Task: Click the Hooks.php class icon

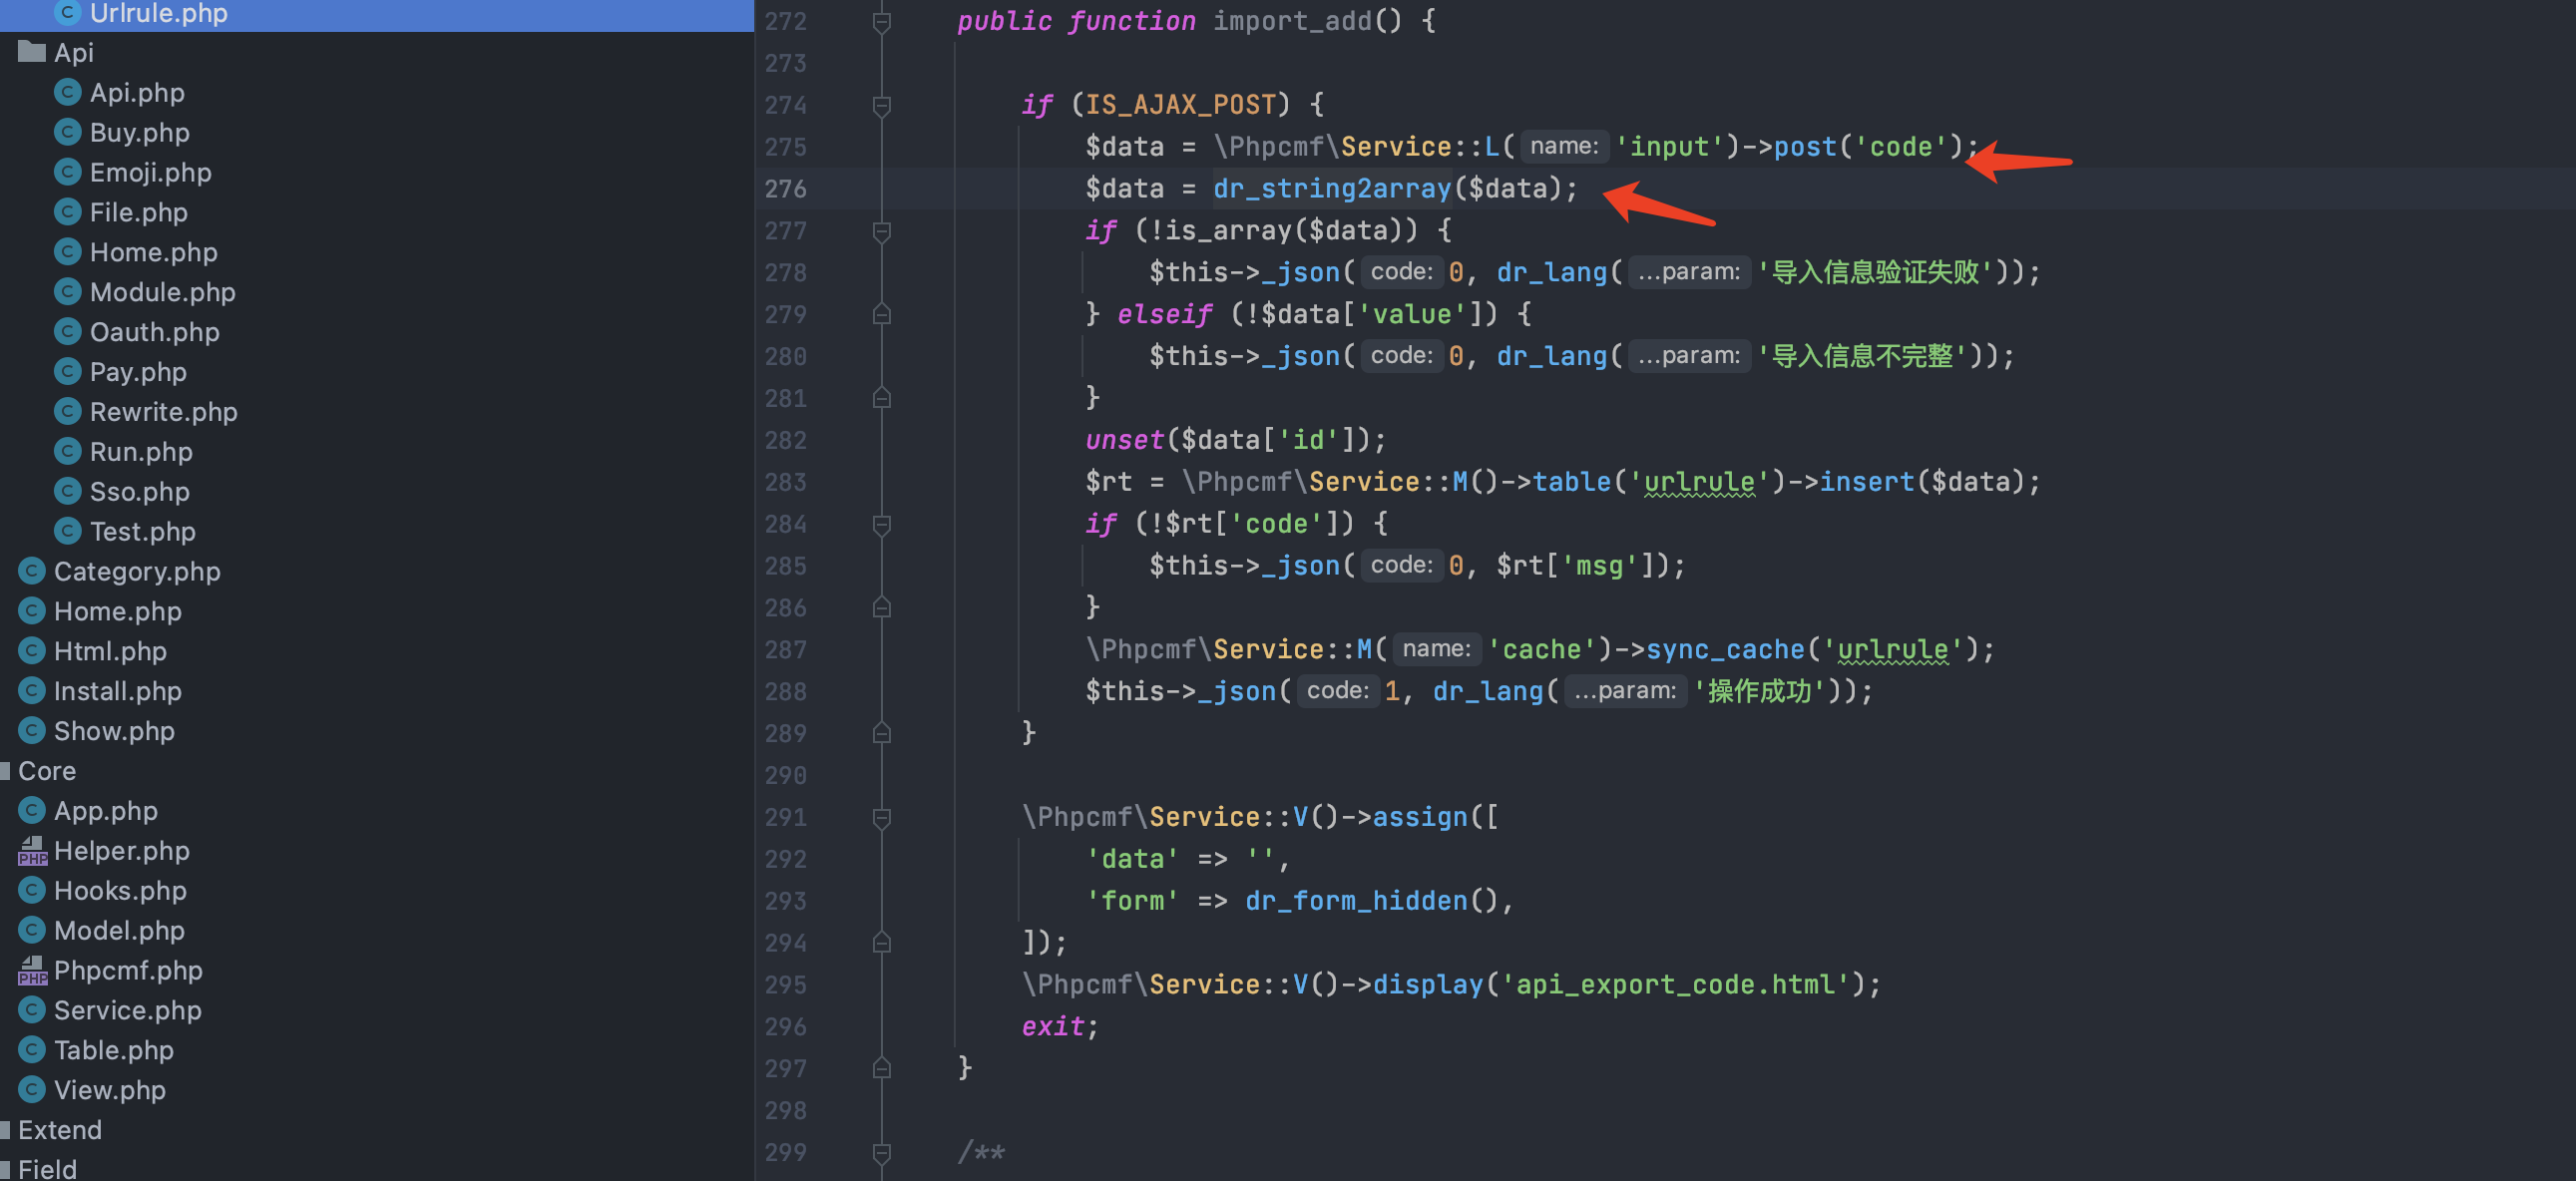Action: 32,890
